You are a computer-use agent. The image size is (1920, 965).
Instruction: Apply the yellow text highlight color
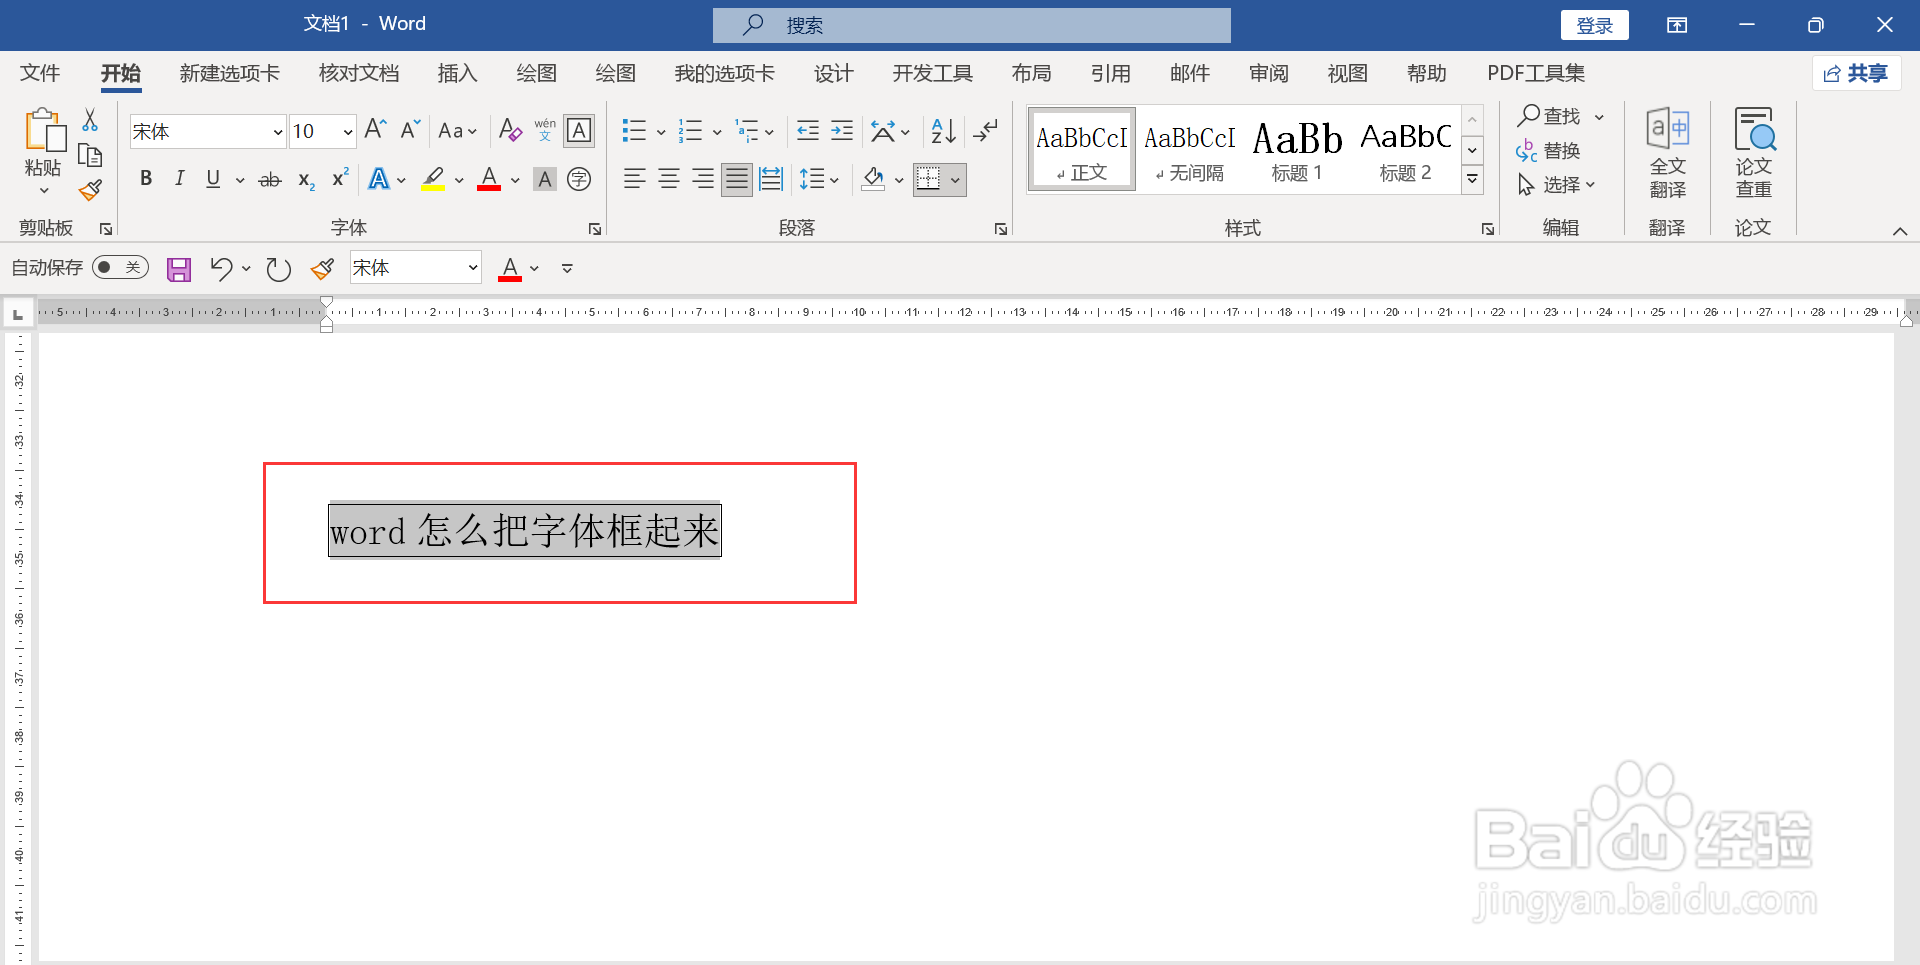[433, 180]
